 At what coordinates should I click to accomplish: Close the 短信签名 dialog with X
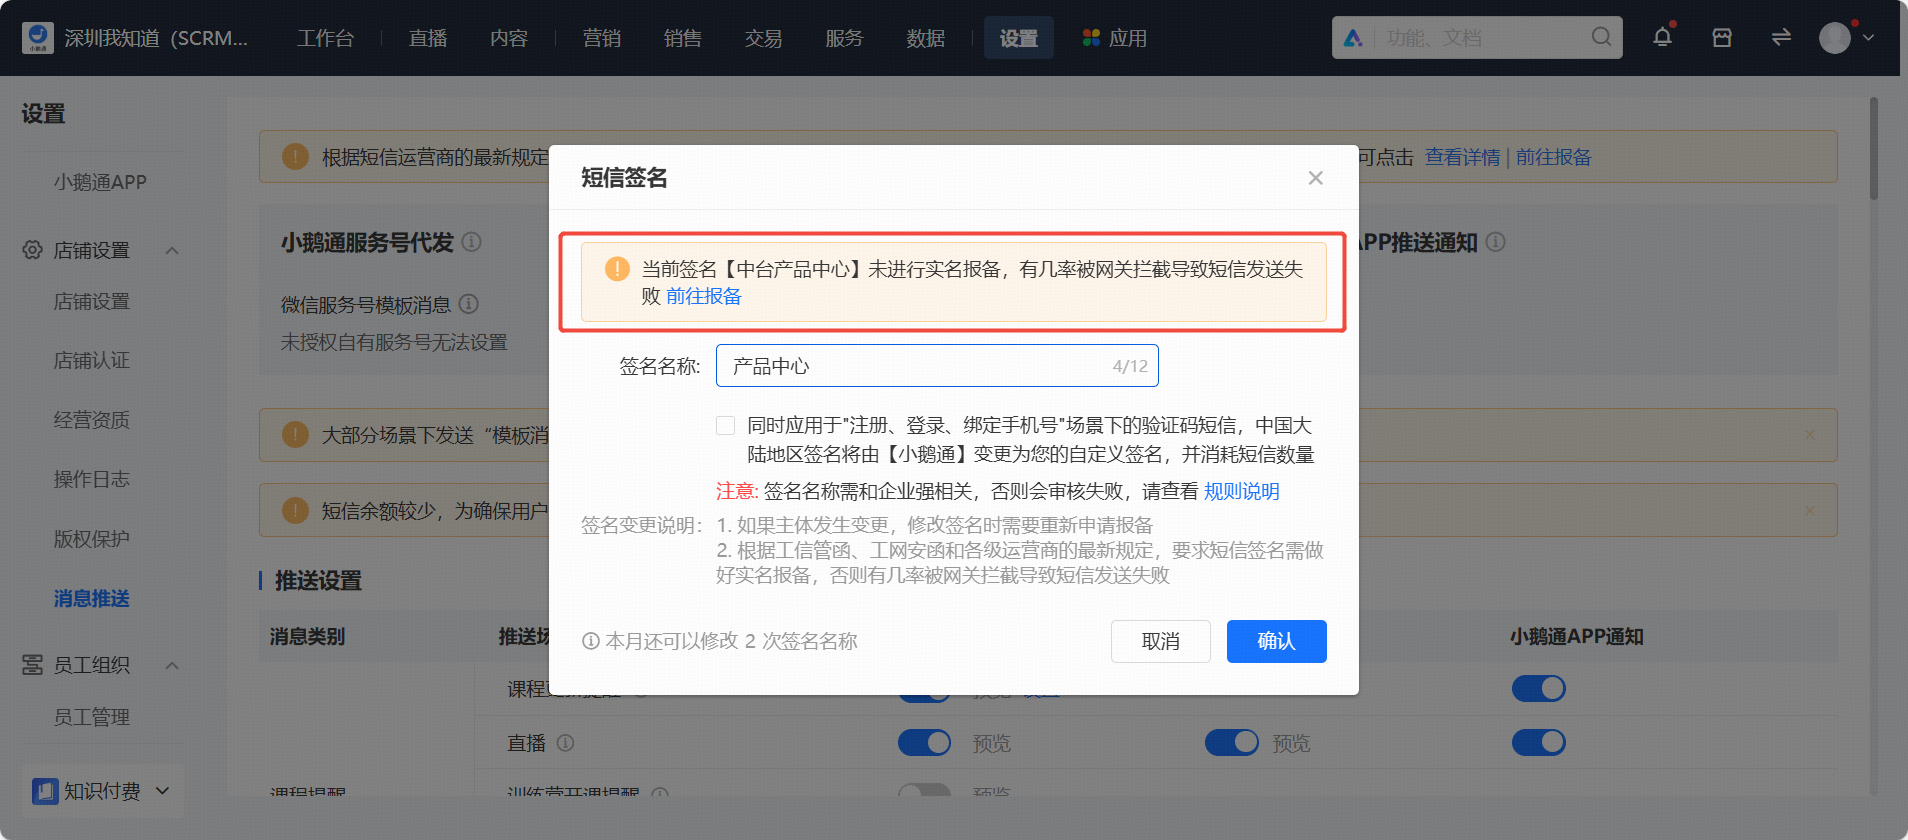click(x=1315, y=178)
